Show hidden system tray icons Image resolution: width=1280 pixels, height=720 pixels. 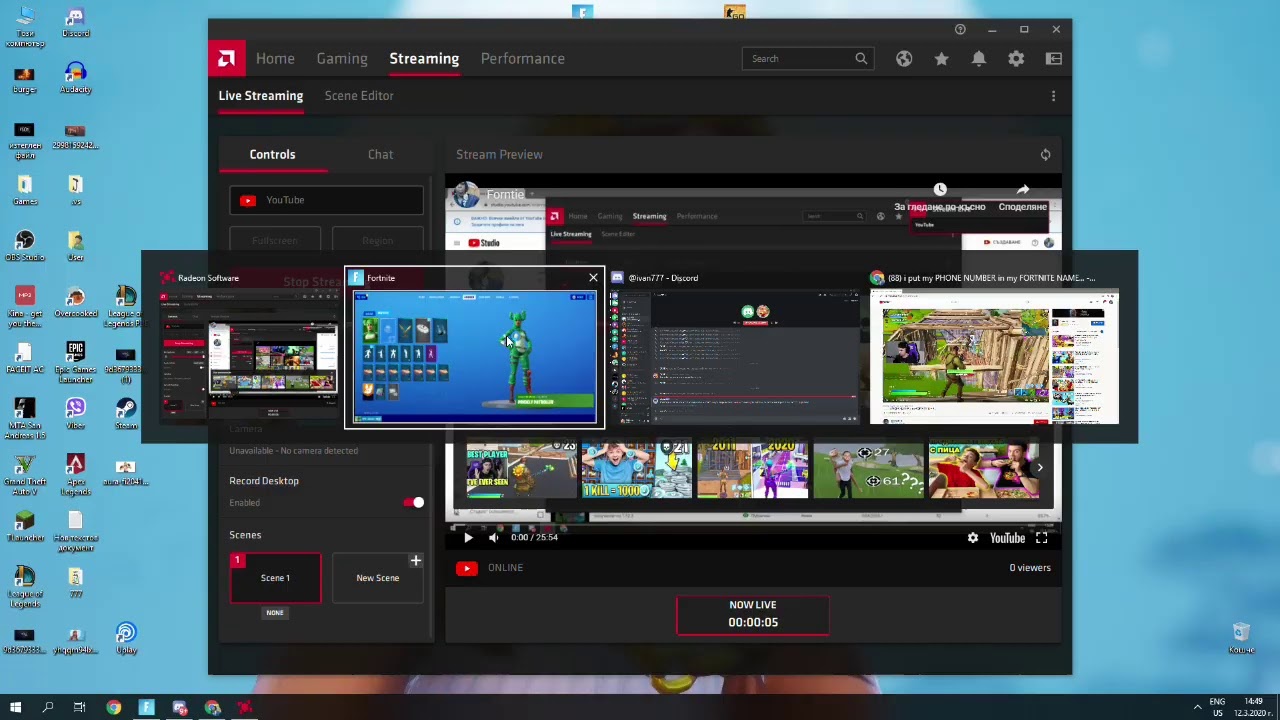1197,707
